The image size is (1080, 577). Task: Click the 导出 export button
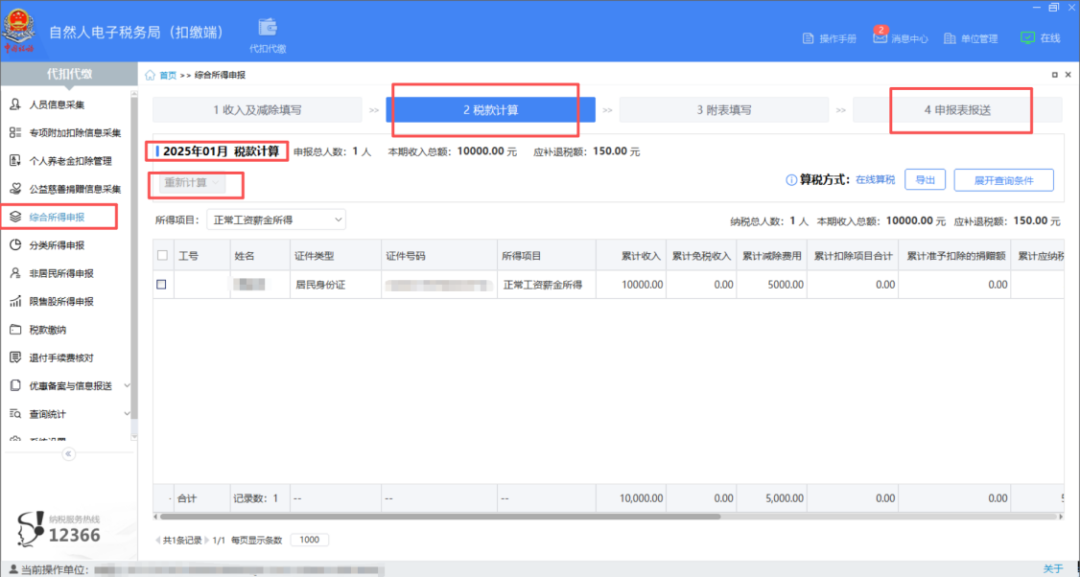925,180
